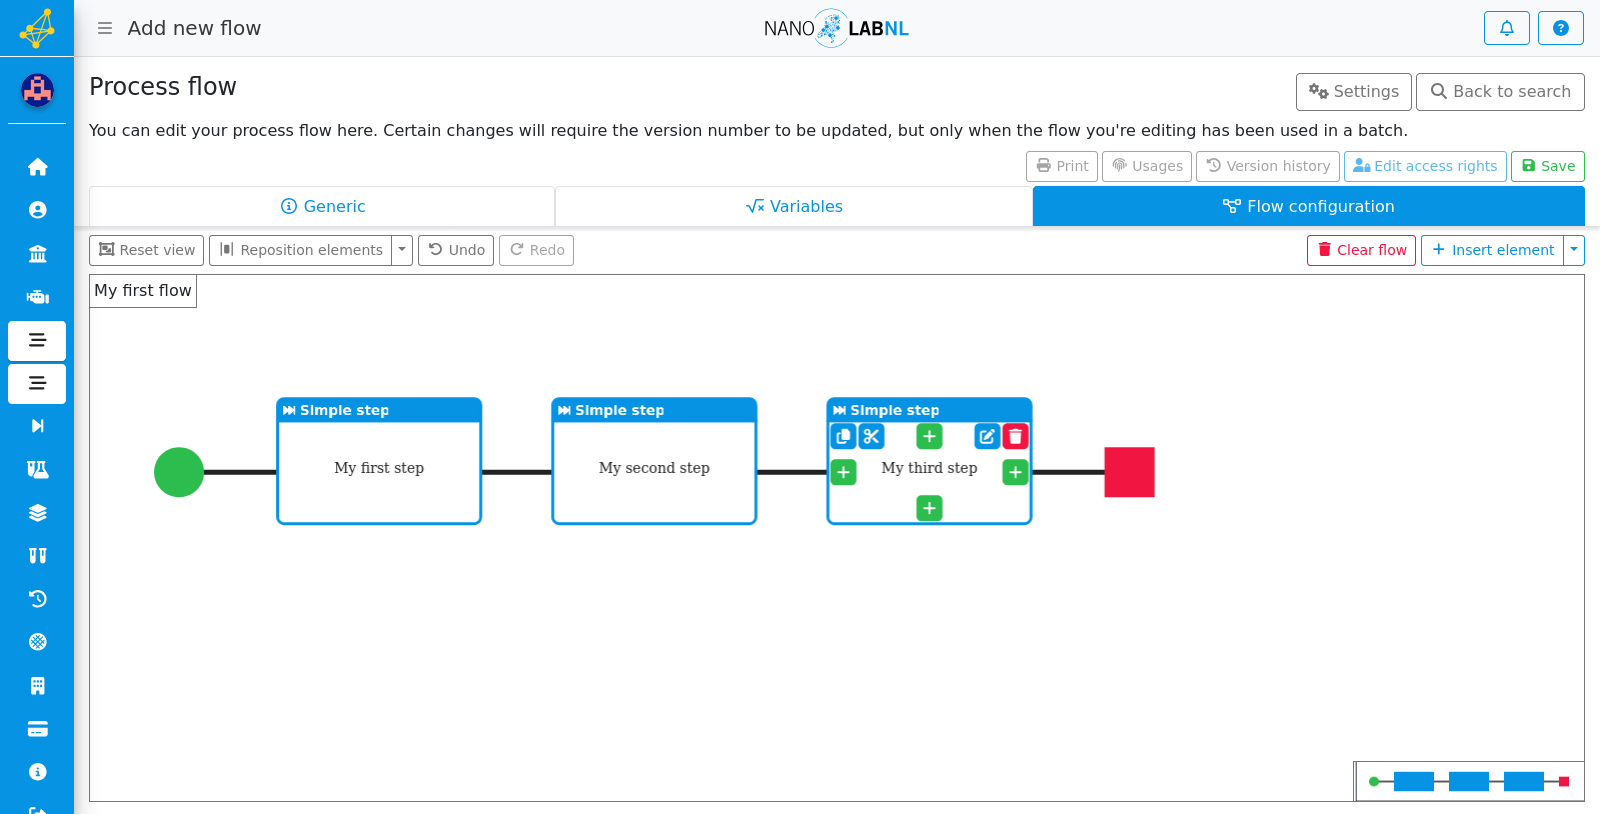Add element right of My third step
Screen dimensions: 1600x814
coord(1015,472)
